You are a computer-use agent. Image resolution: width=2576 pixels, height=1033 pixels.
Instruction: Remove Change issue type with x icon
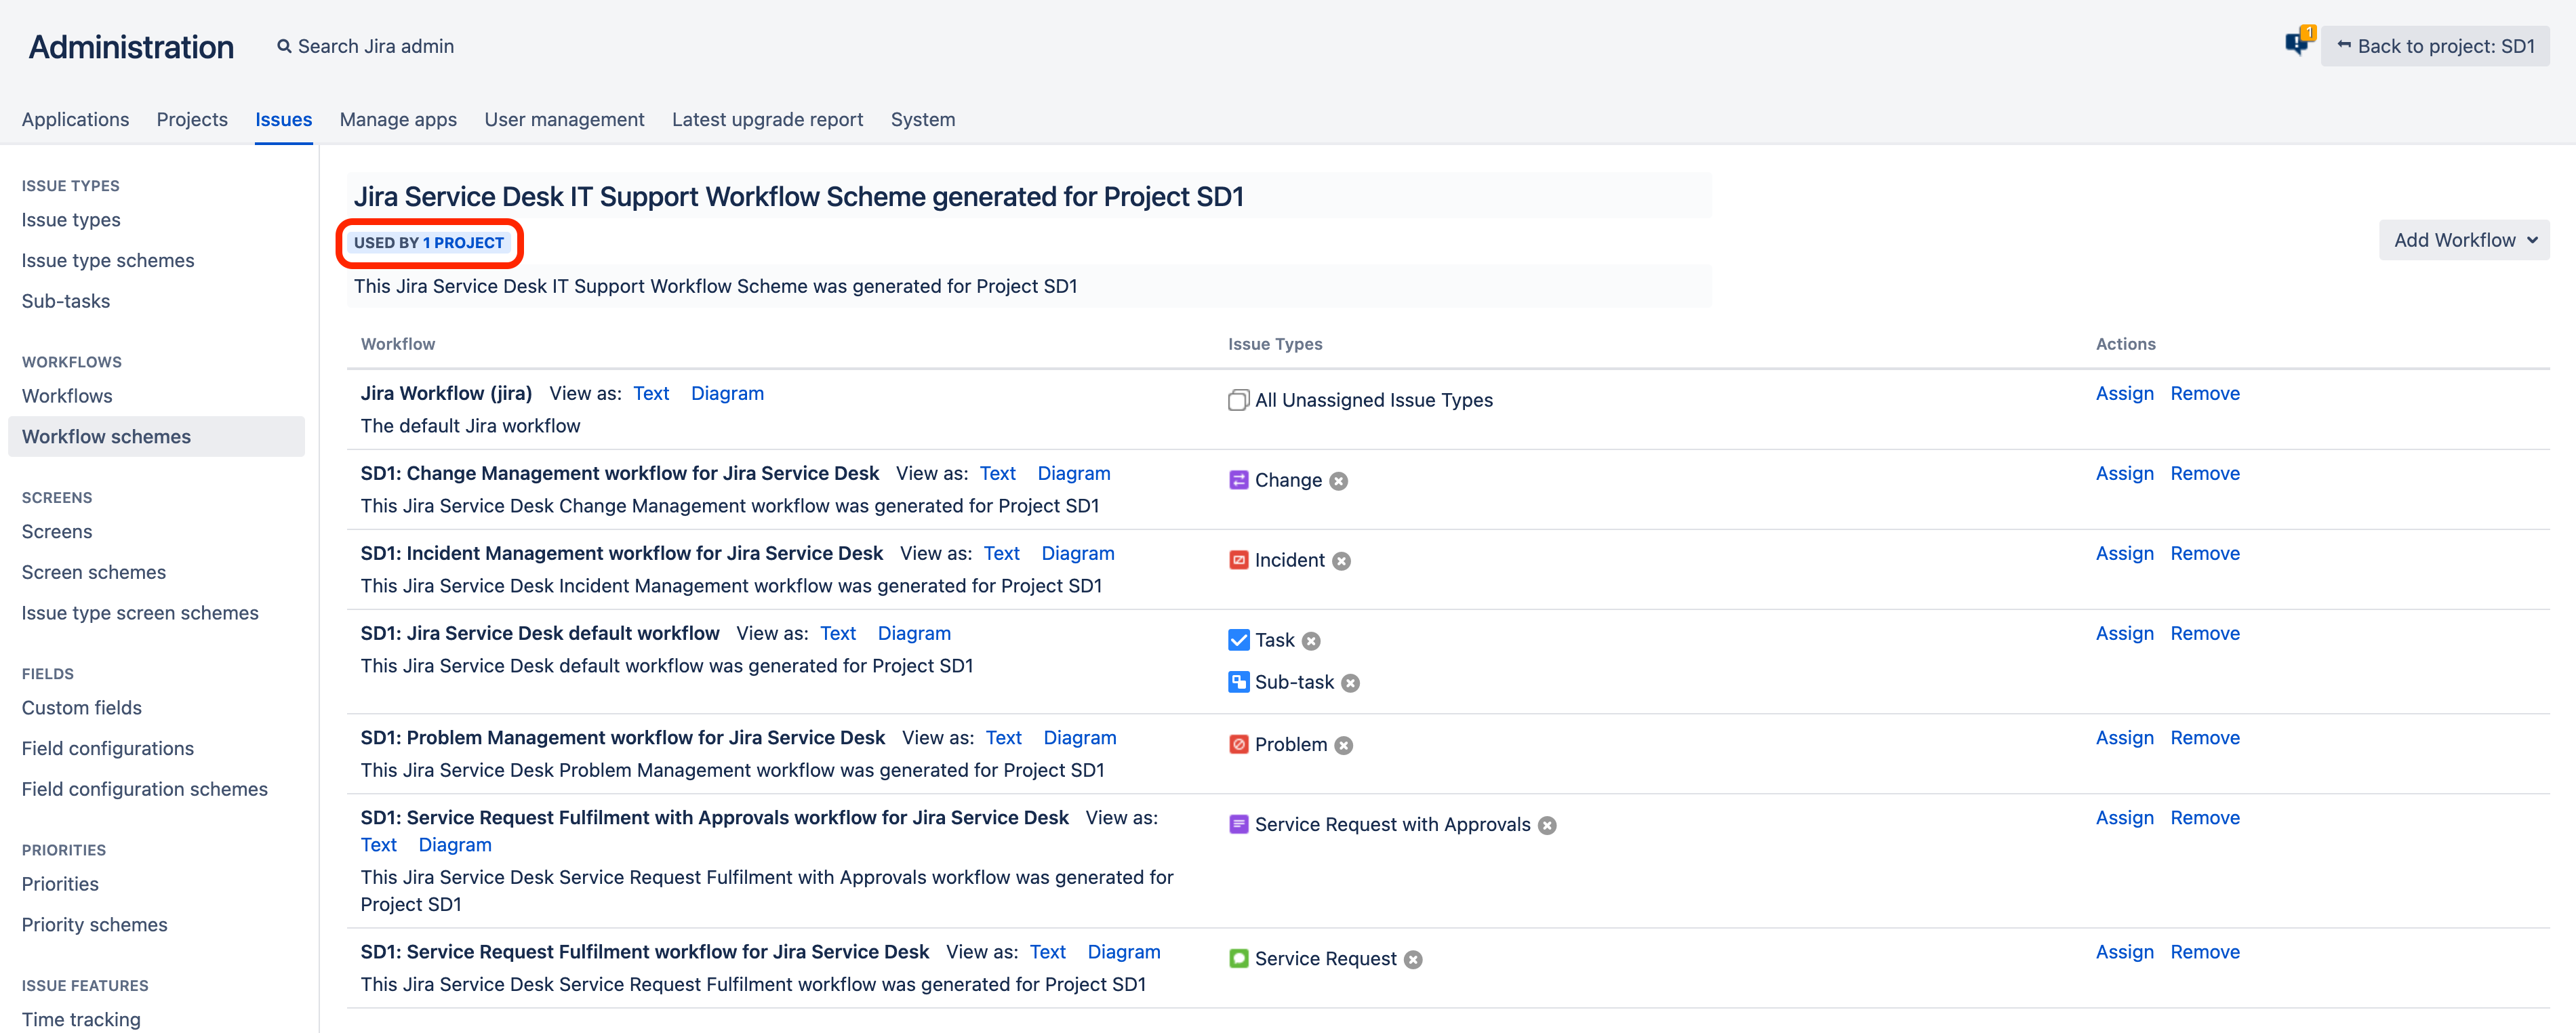[1339, 481]
